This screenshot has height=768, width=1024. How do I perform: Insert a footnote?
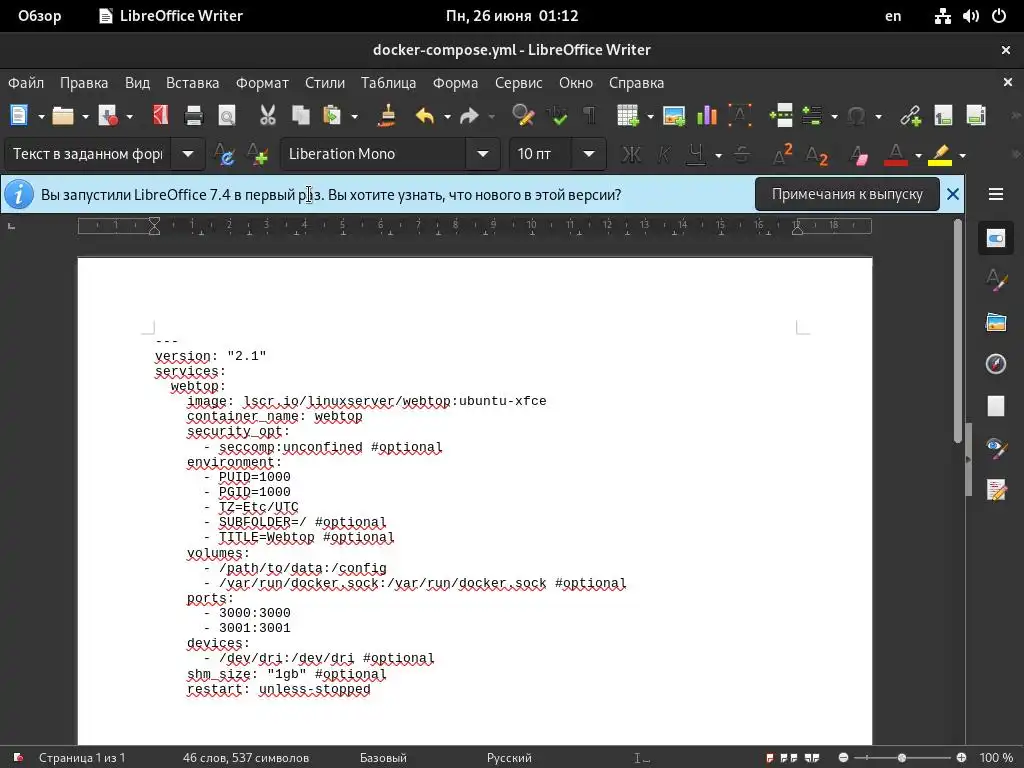[x=943, y=116]
